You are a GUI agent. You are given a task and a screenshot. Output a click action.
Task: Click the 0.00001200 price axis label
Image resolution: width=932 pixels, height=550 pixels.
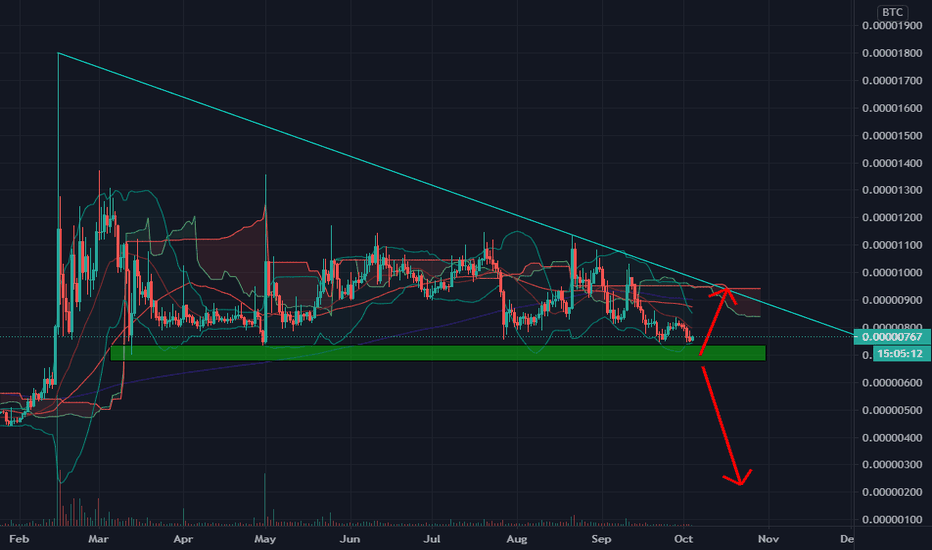point(892,218)
